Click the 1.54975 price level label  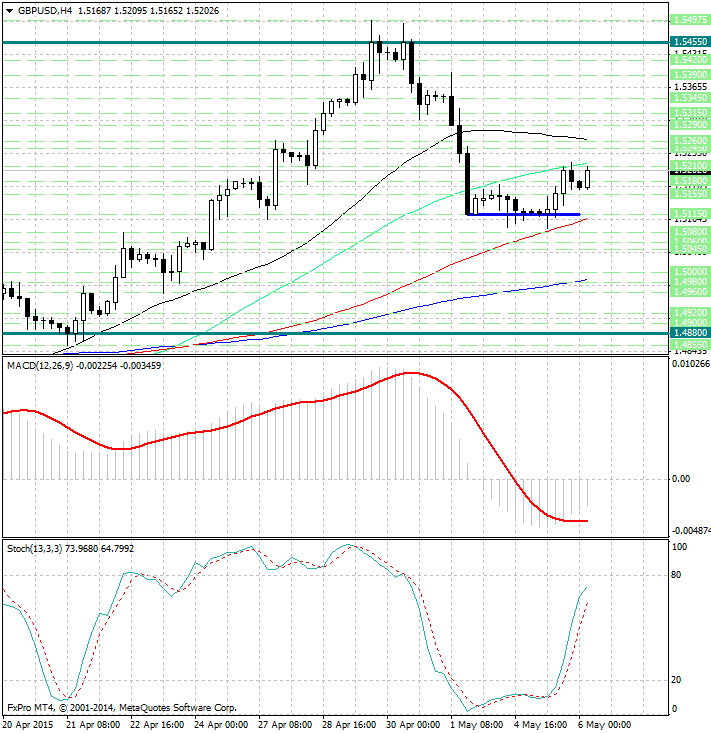click(691, 19)
